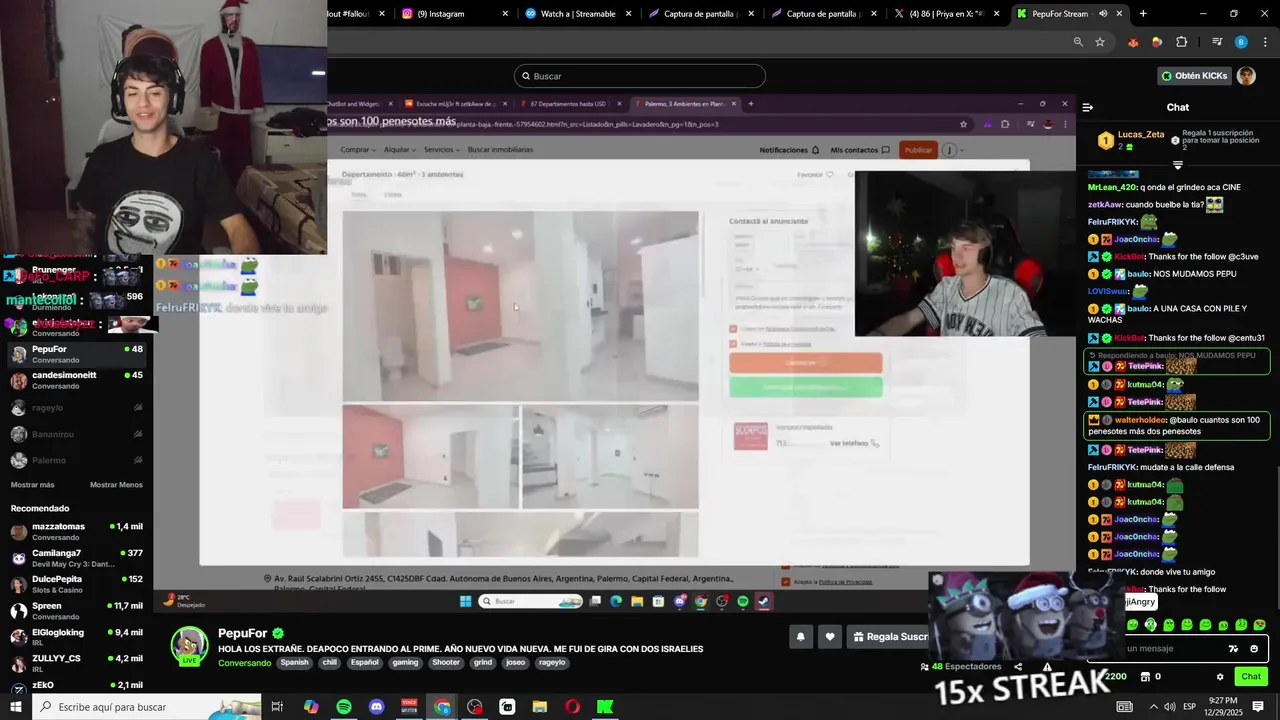
Task: Open offline channel Palermo in sidebar
Action: (x=77, y=460)
